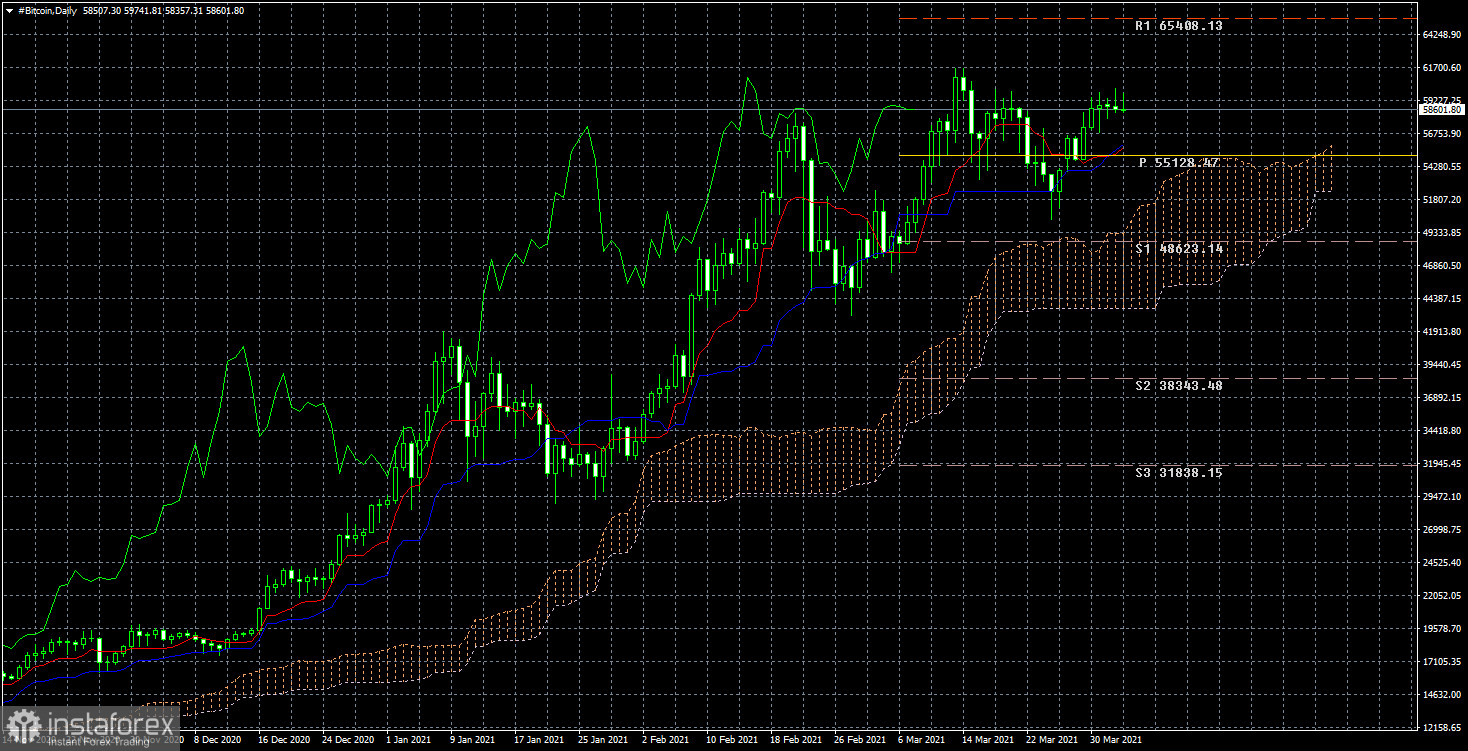Screen dimensions: 1468x751
Task: Select the S2 38343.48 support label
Action: click(x=1178, y=386)
